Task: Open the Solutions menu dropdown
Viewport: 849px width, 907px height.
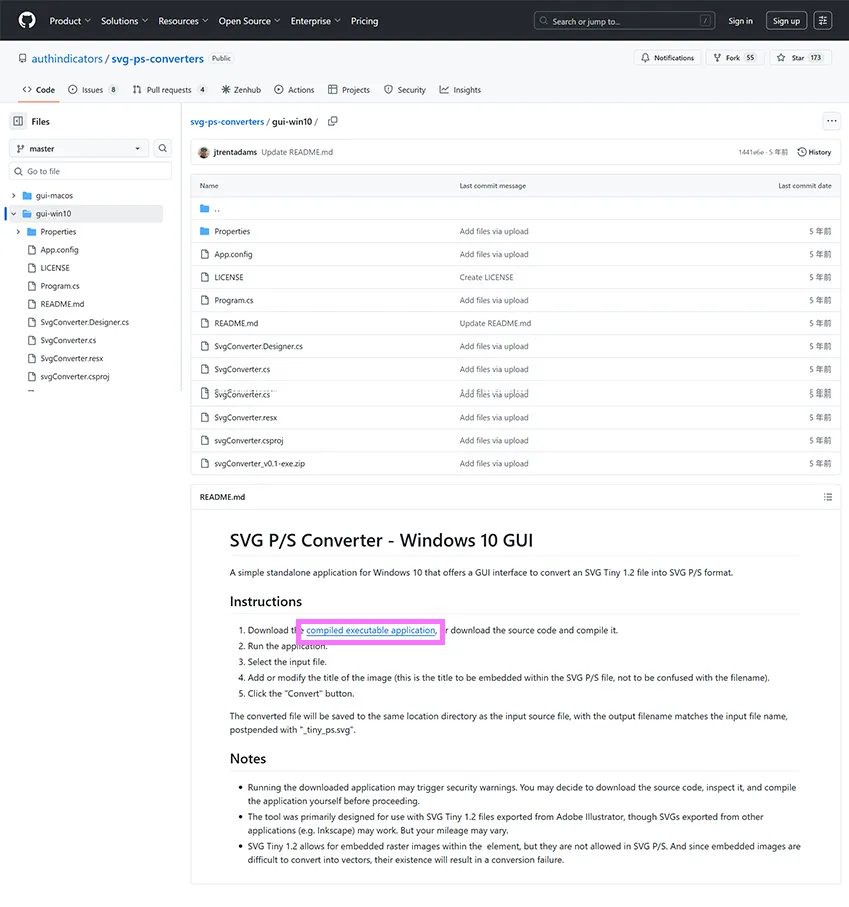Action: (124, 21)
